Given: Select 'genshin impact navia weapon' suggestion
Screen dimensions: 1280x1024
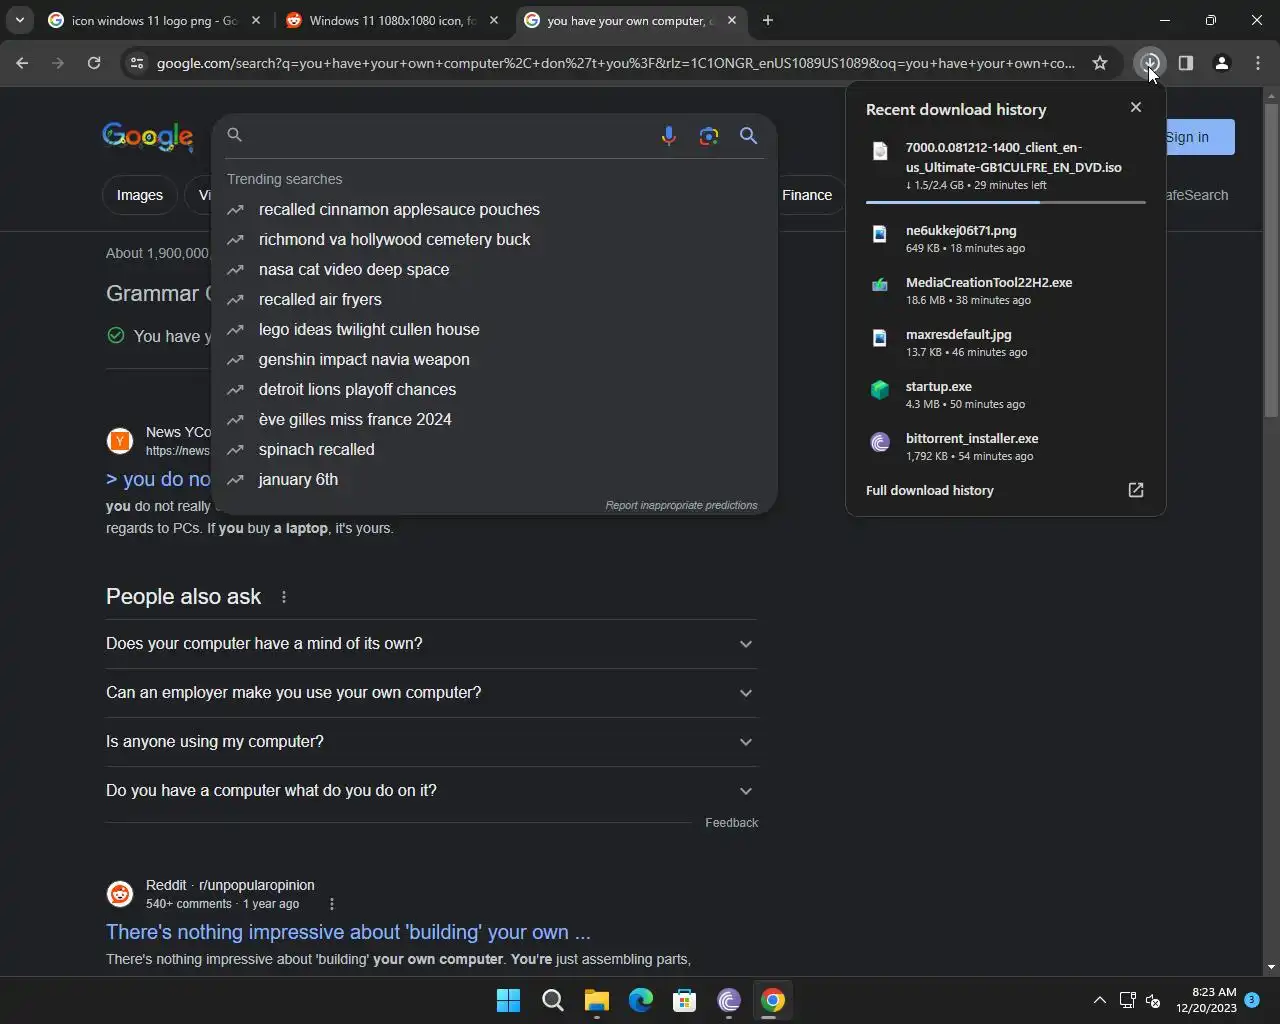Looking at the screenshot, I should point(494,360).
